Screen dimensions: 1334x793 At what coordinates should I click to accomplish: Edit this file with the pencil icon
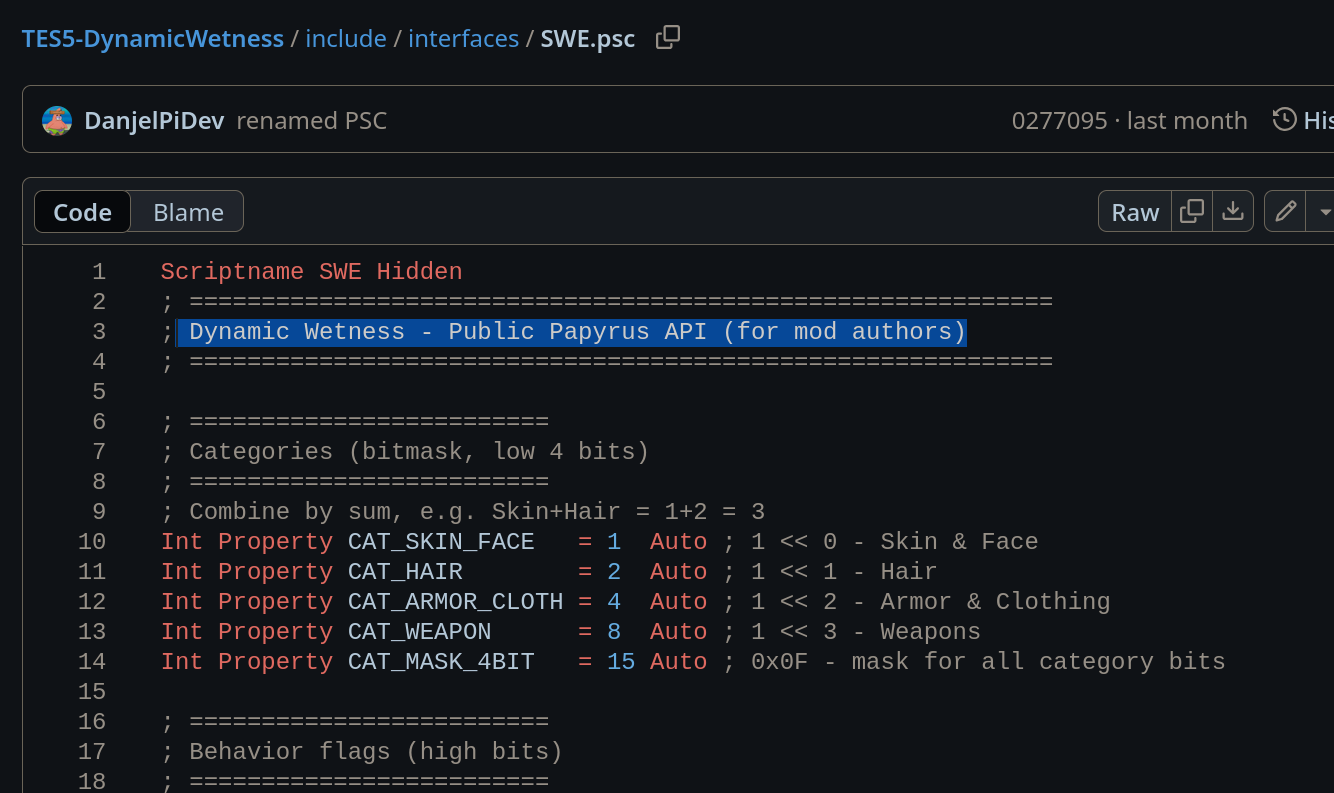pyautogui.click(x=1286, y=211)
